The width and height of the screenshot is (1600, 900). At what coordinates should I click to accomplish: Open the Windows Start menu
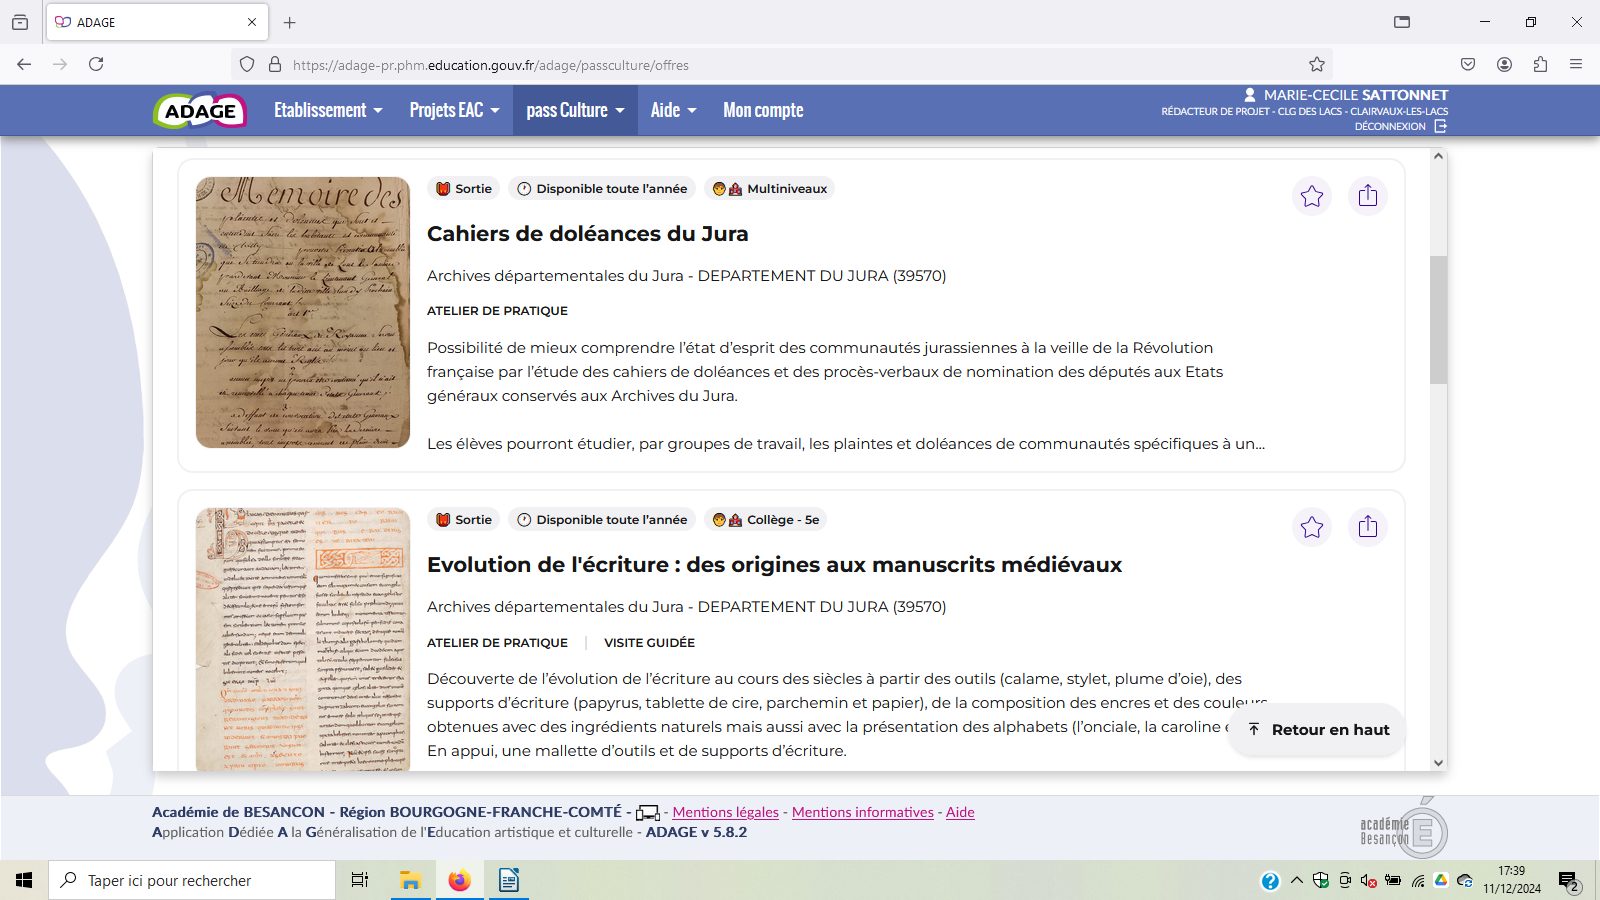point(24,880)
